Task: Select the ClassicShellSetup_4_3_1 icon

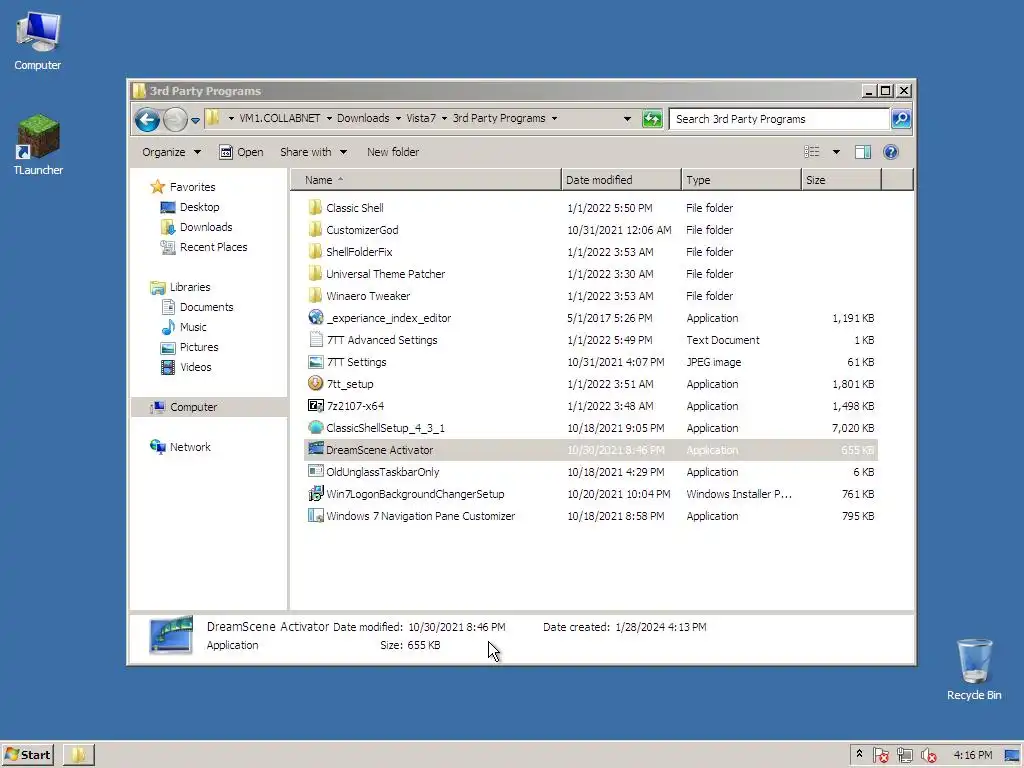Action: pyautogui.click(x=315, y=428)
